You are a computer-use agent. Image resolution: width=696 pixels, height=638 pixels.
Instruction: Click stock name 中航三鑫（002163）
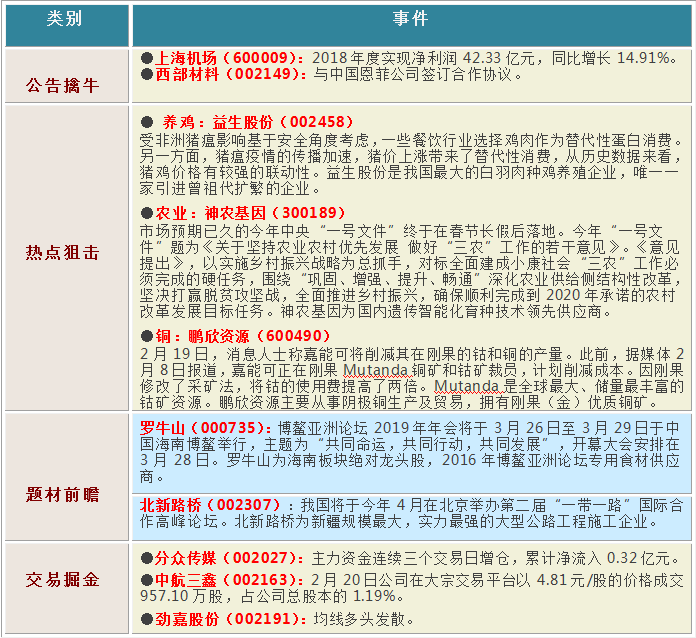coord(226,580)
